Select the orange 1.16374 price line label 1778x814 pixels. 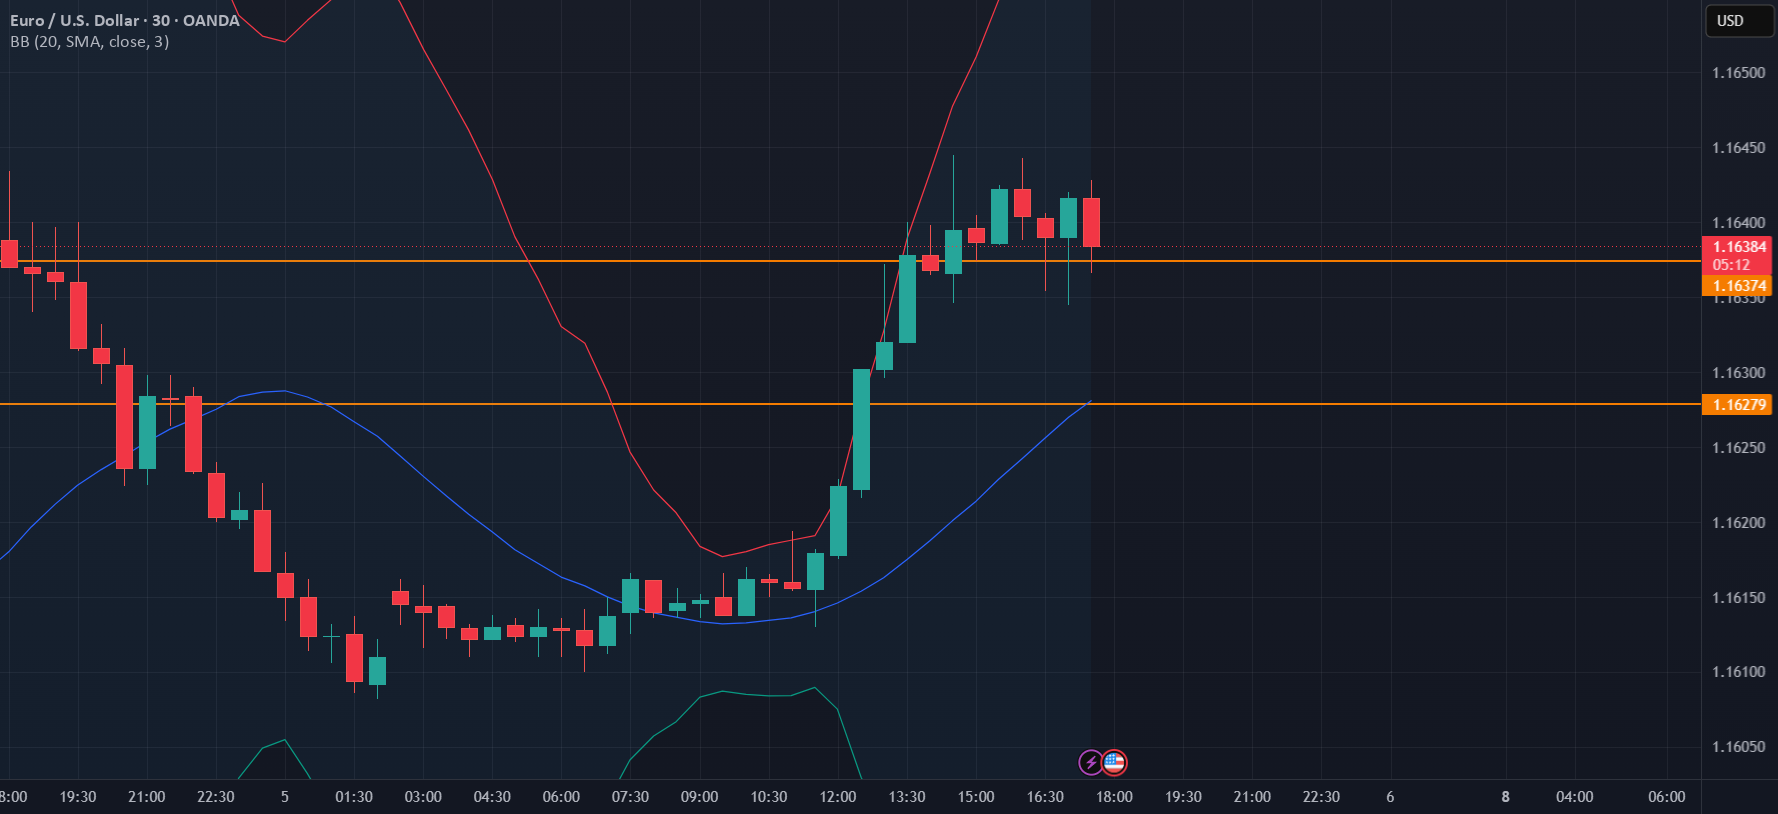(1739, 286)
